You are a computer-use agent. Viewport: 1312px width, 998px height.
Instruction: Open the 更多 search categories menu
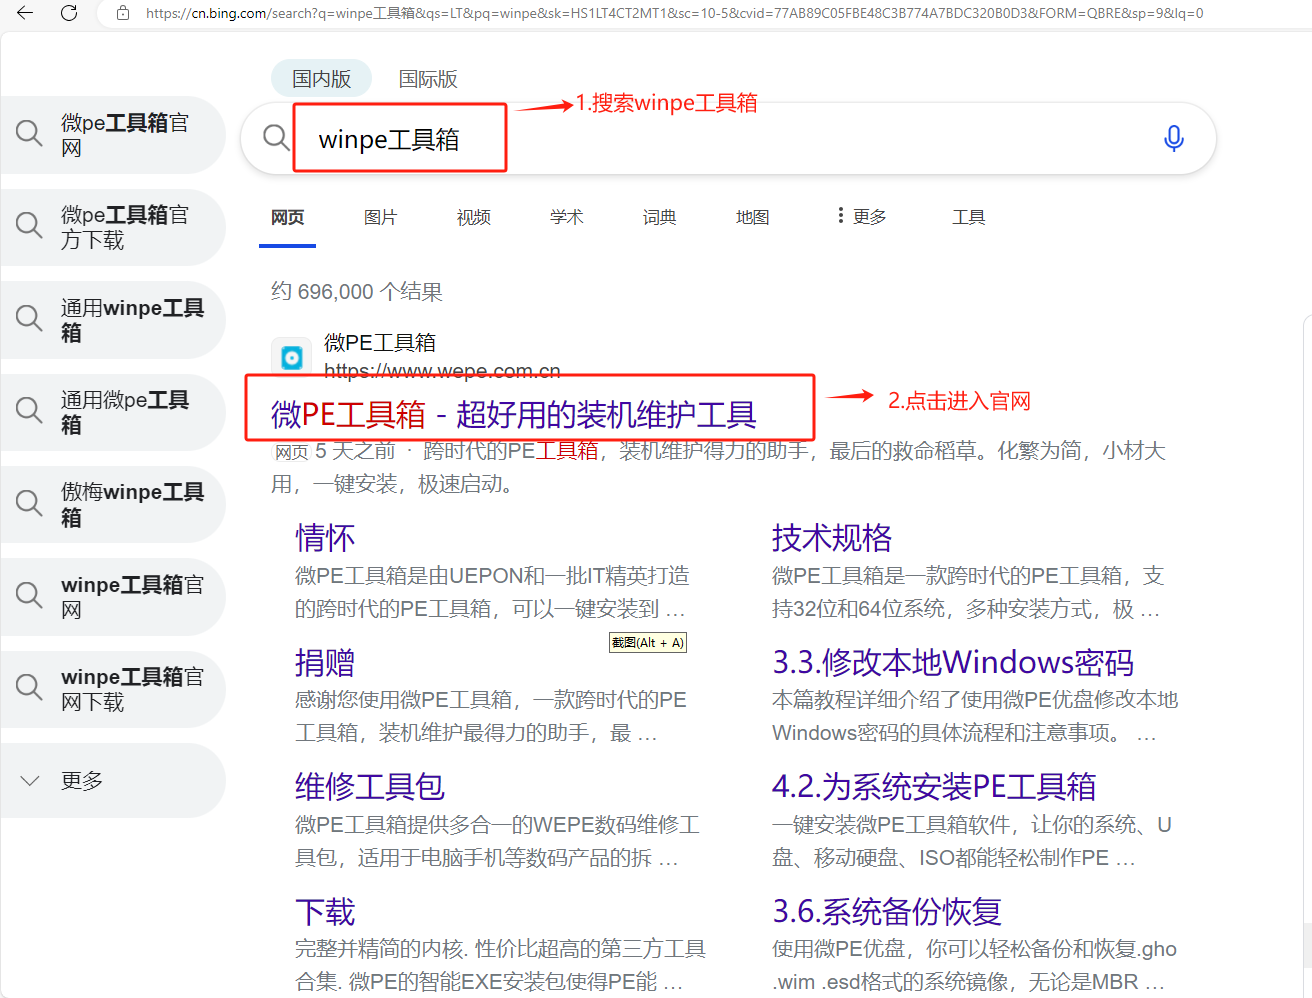861,216
